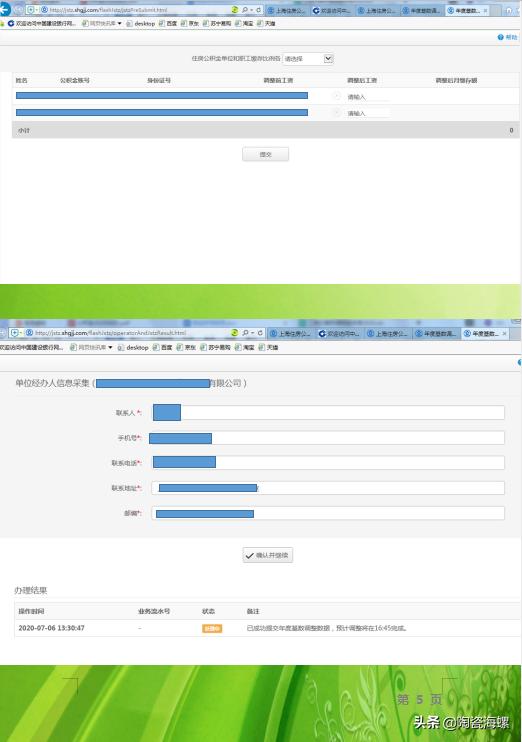This screenshot has height=742, width=522.
Task: Open 淘宝 favorite in salary-table browser
Action: coord(244,23)
